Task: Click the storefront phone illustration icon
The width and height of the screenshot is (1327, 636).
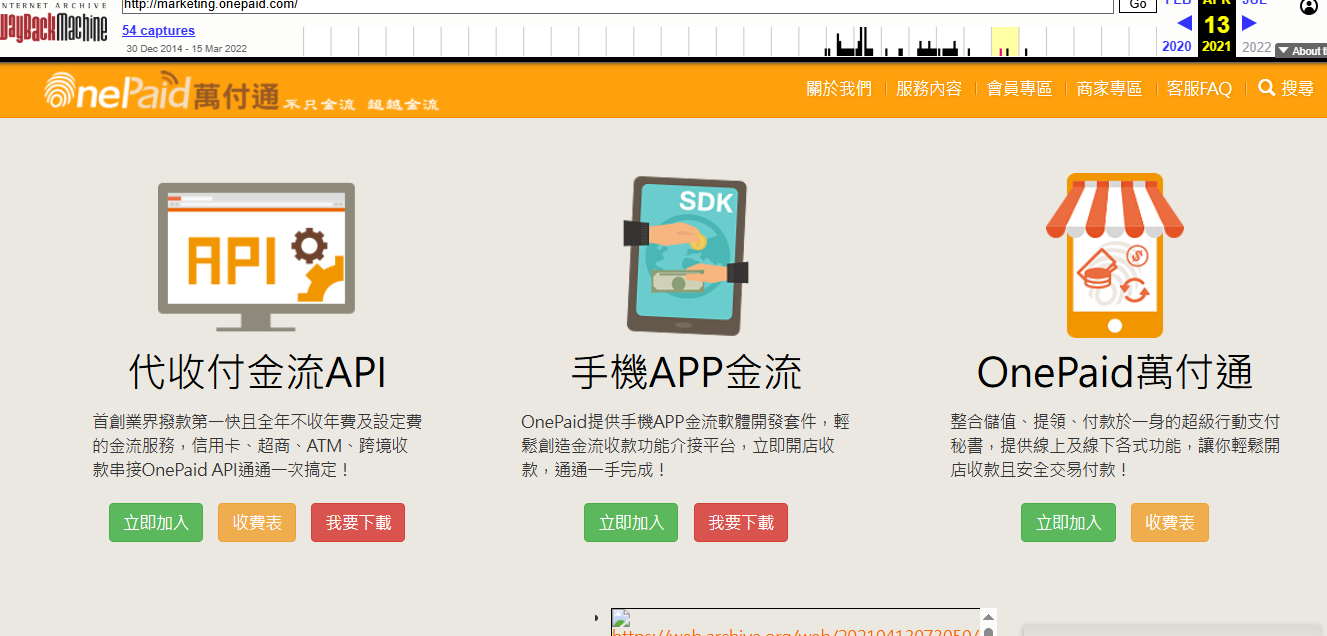Action: (1114, 255)
